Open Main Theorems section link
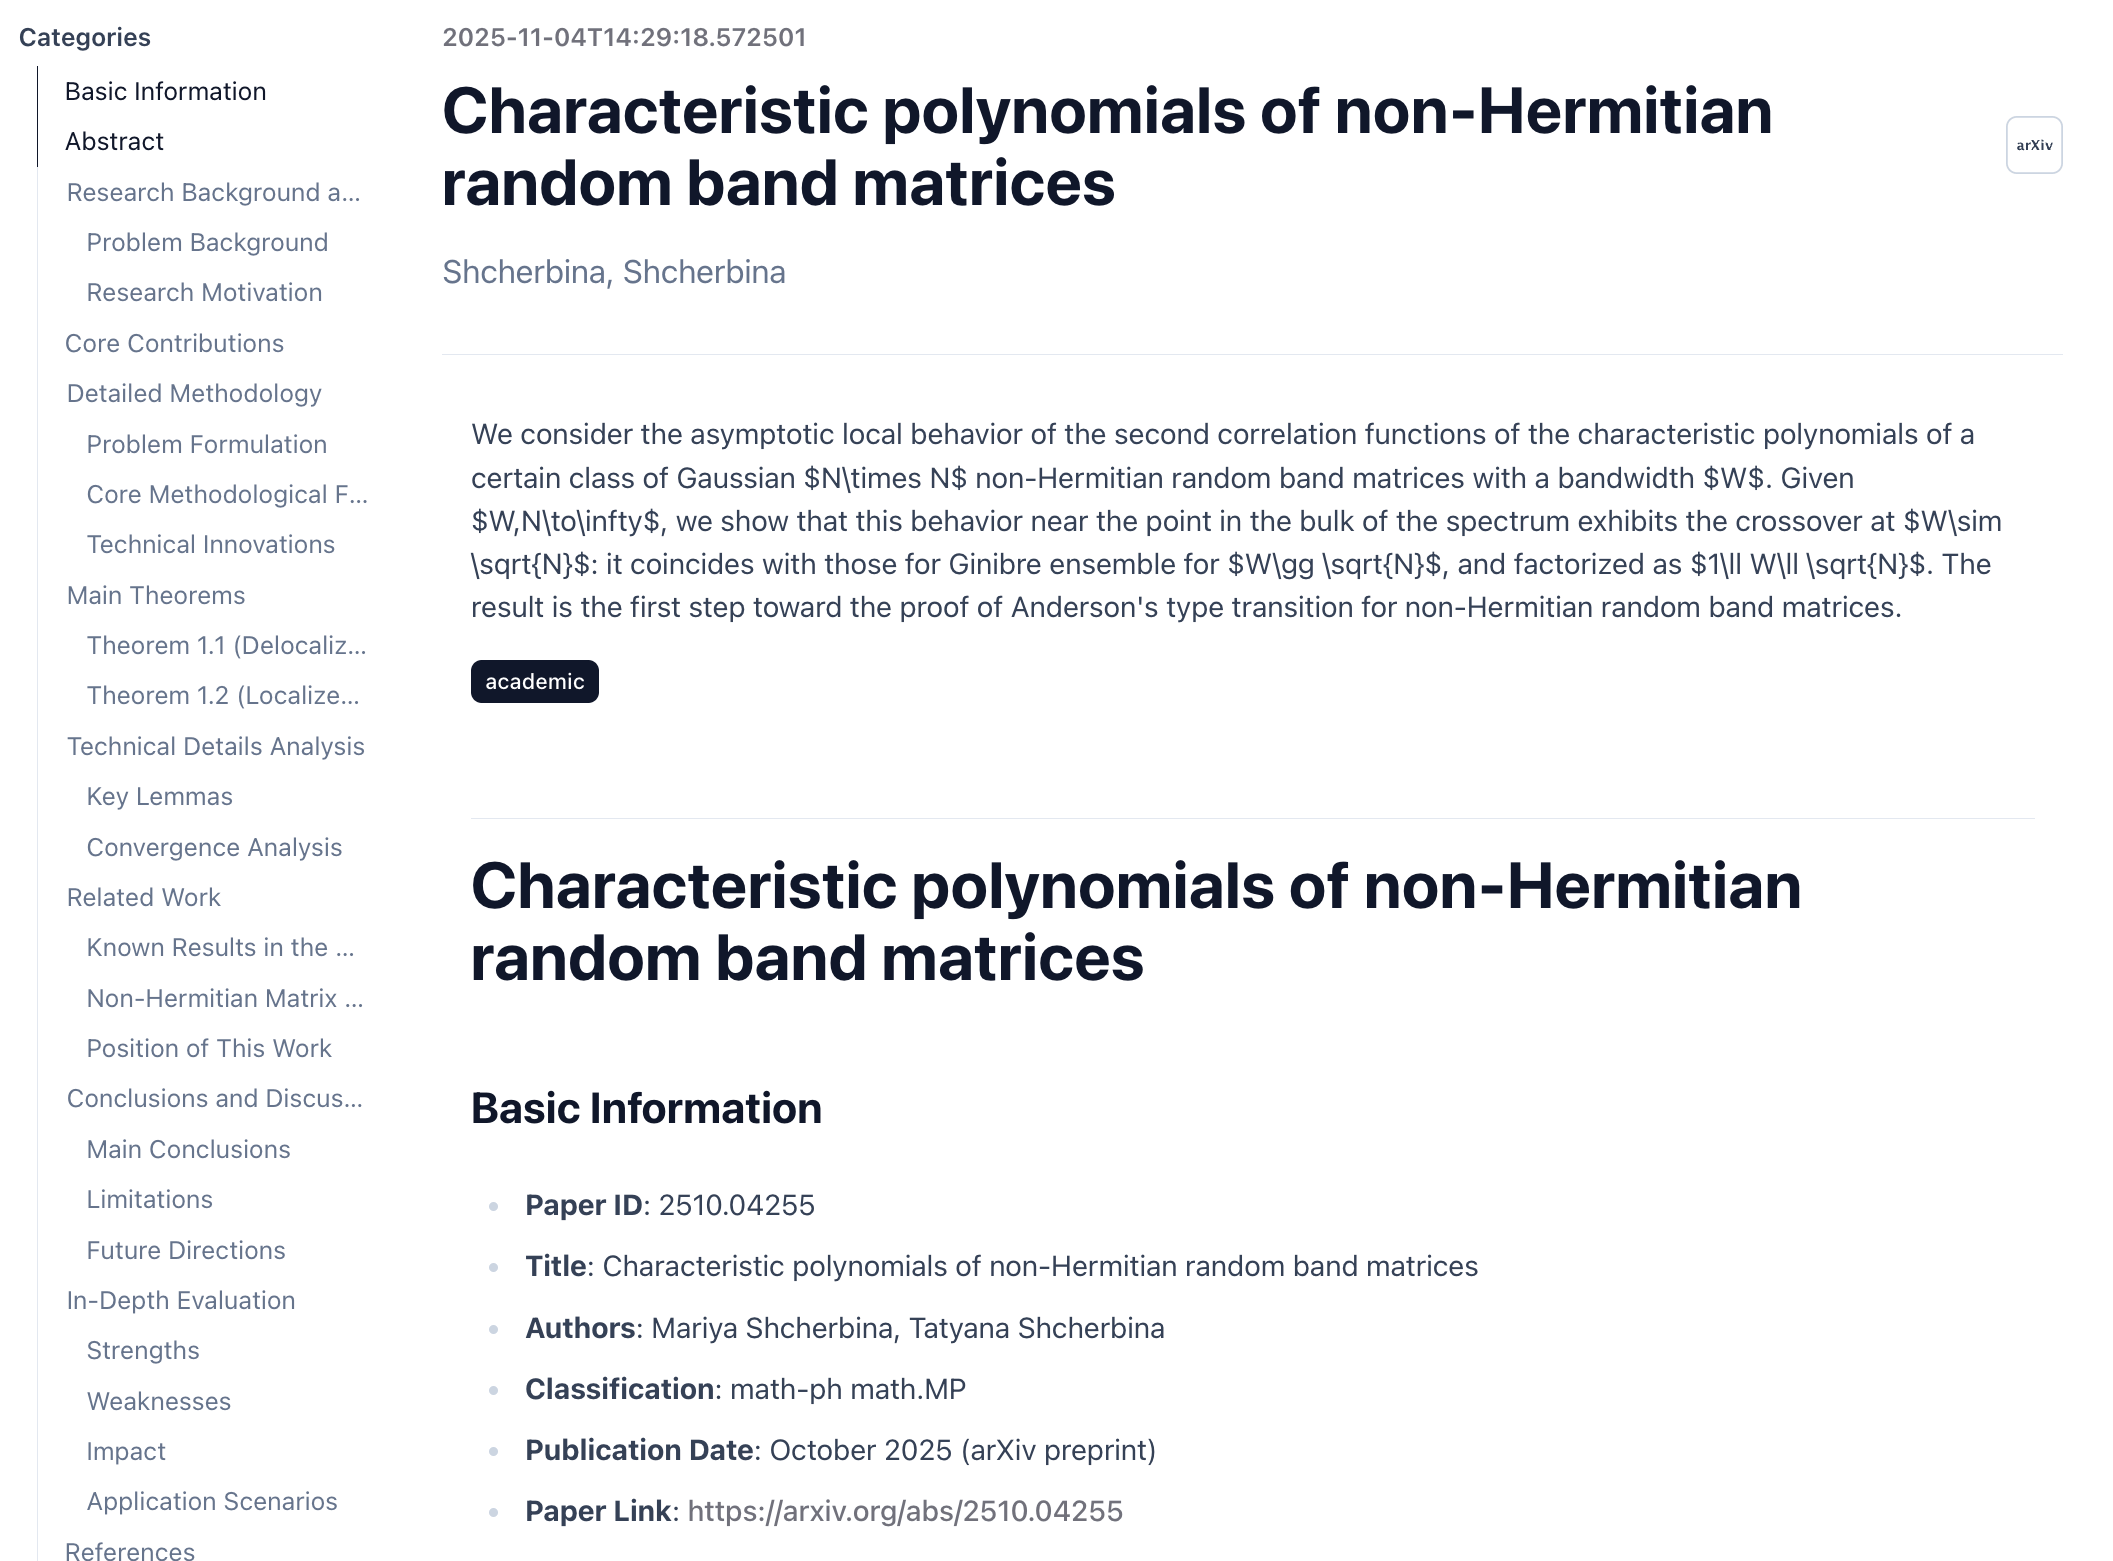 click(x=156, y=595)
